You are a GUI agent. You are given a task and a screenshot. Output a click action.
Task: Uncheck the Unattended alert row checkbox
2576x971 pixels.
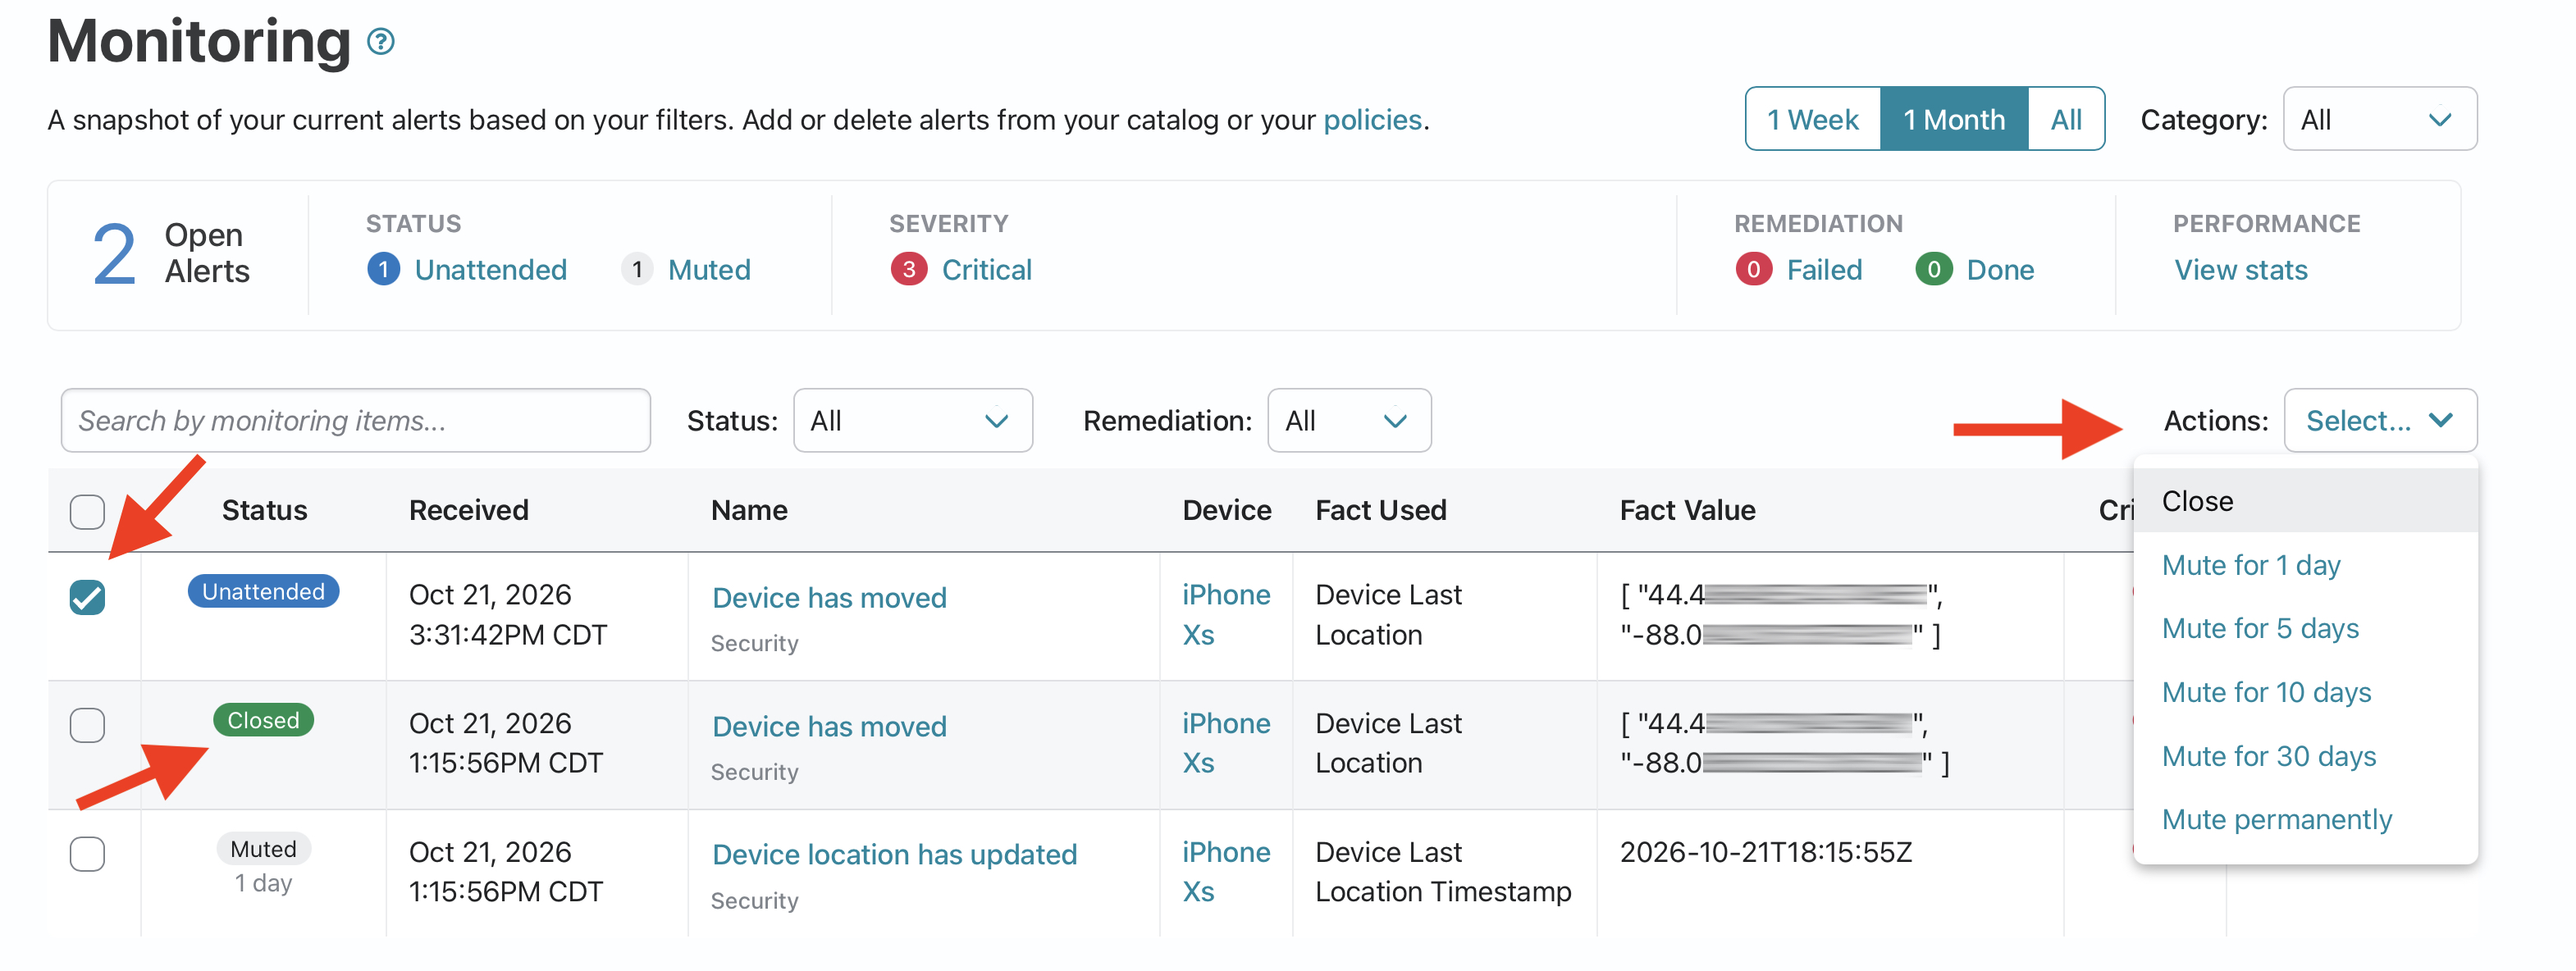click(x=87, y=597)
